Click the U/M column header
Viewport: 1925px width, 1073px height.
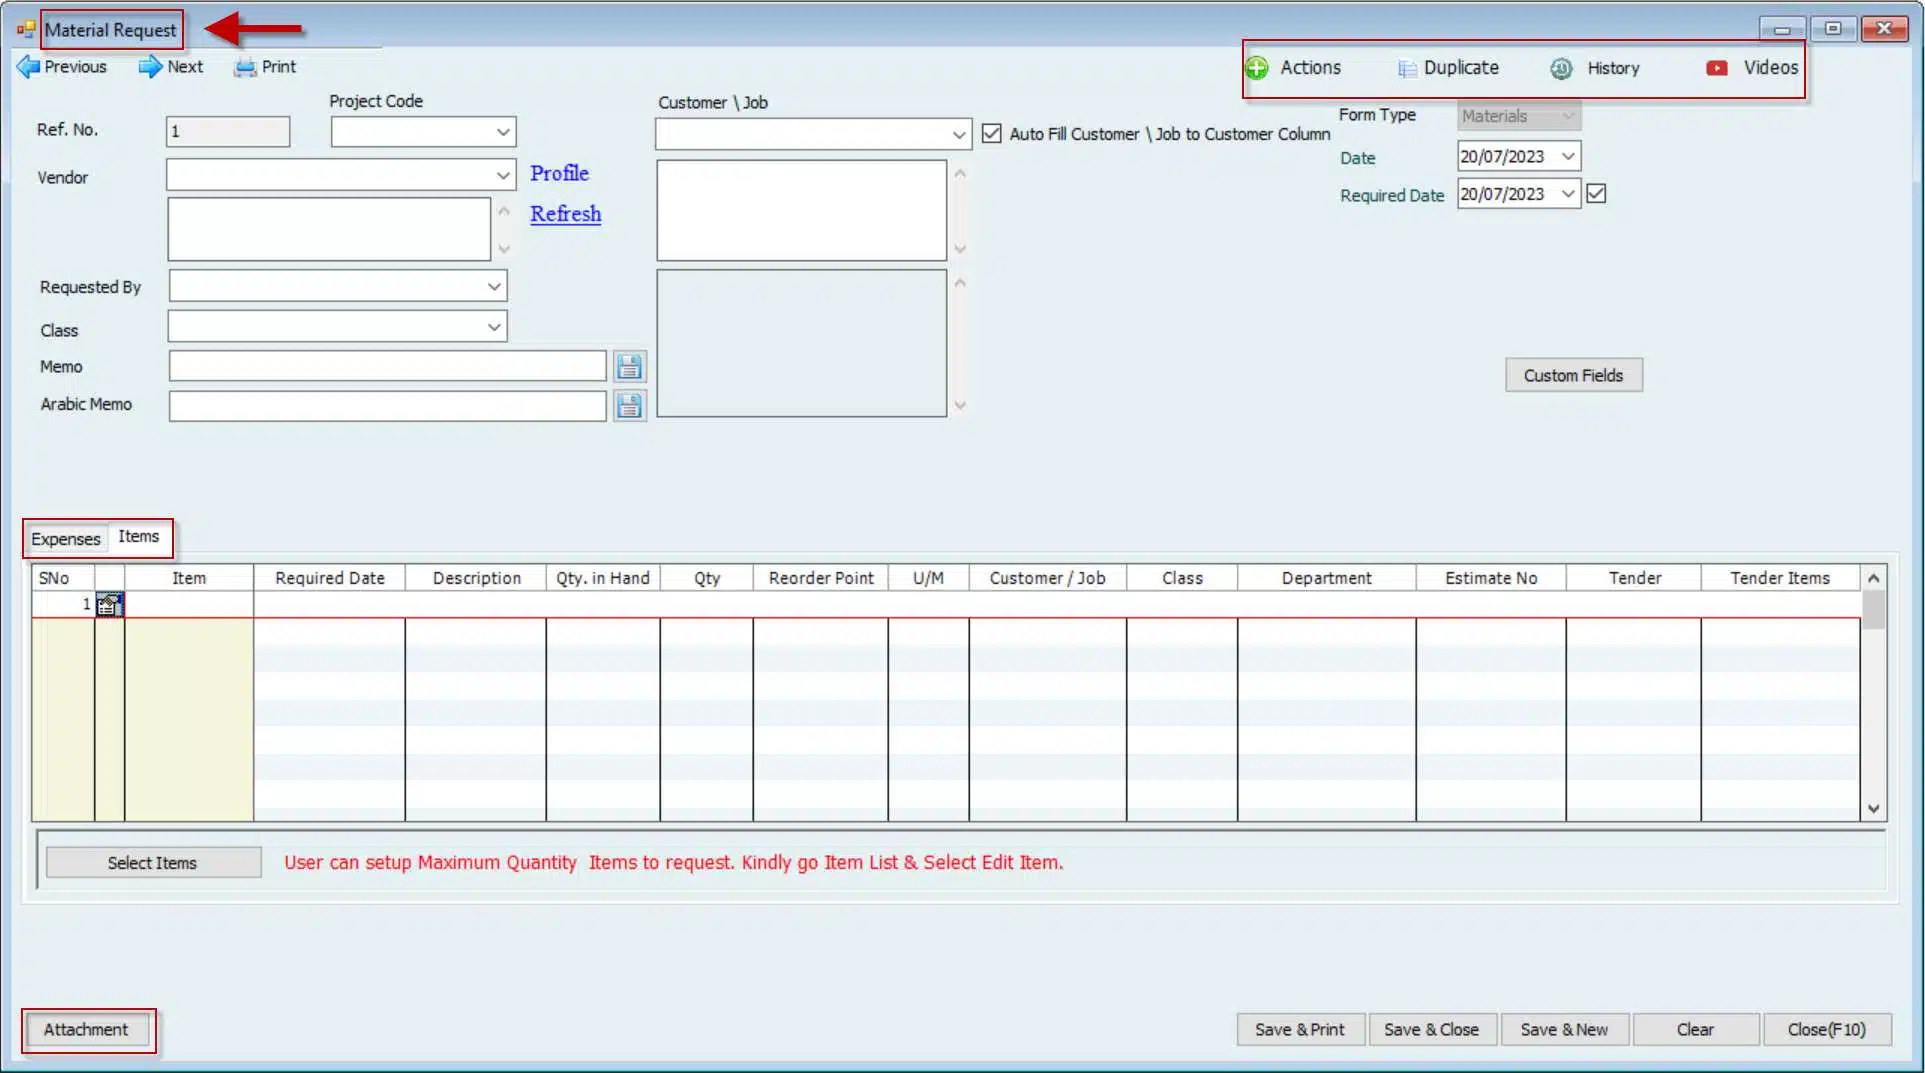point(928,578)
